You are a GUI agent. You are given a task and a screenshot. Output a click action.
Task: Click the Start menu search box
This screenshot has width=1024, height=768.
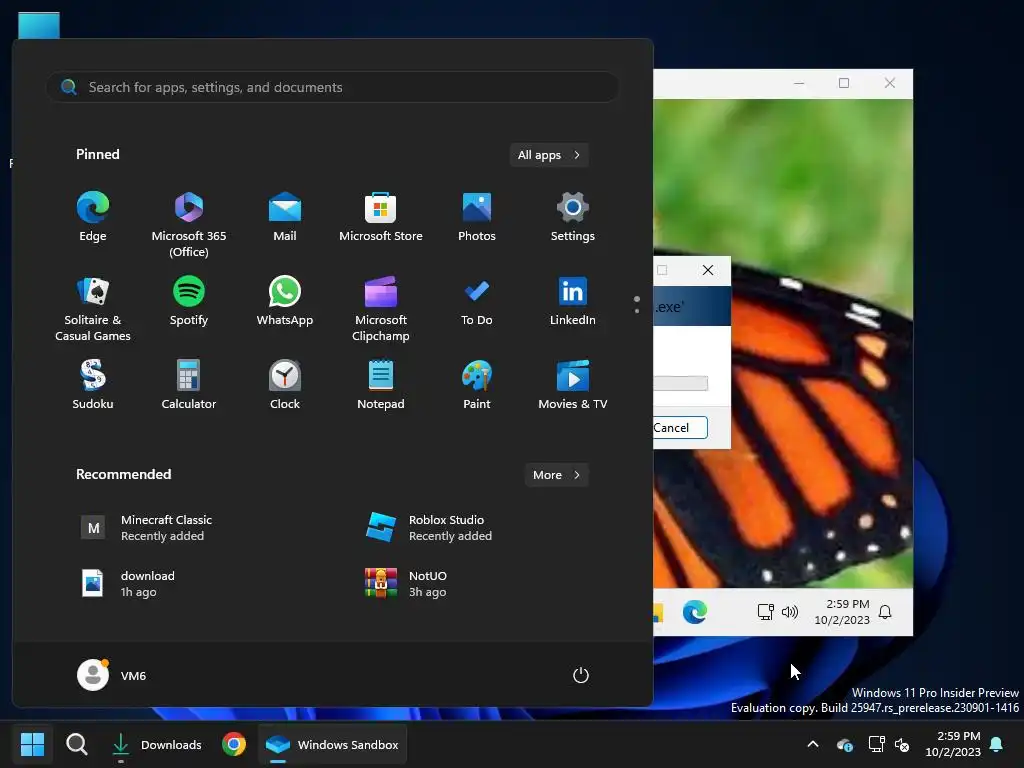pos(332,87)
